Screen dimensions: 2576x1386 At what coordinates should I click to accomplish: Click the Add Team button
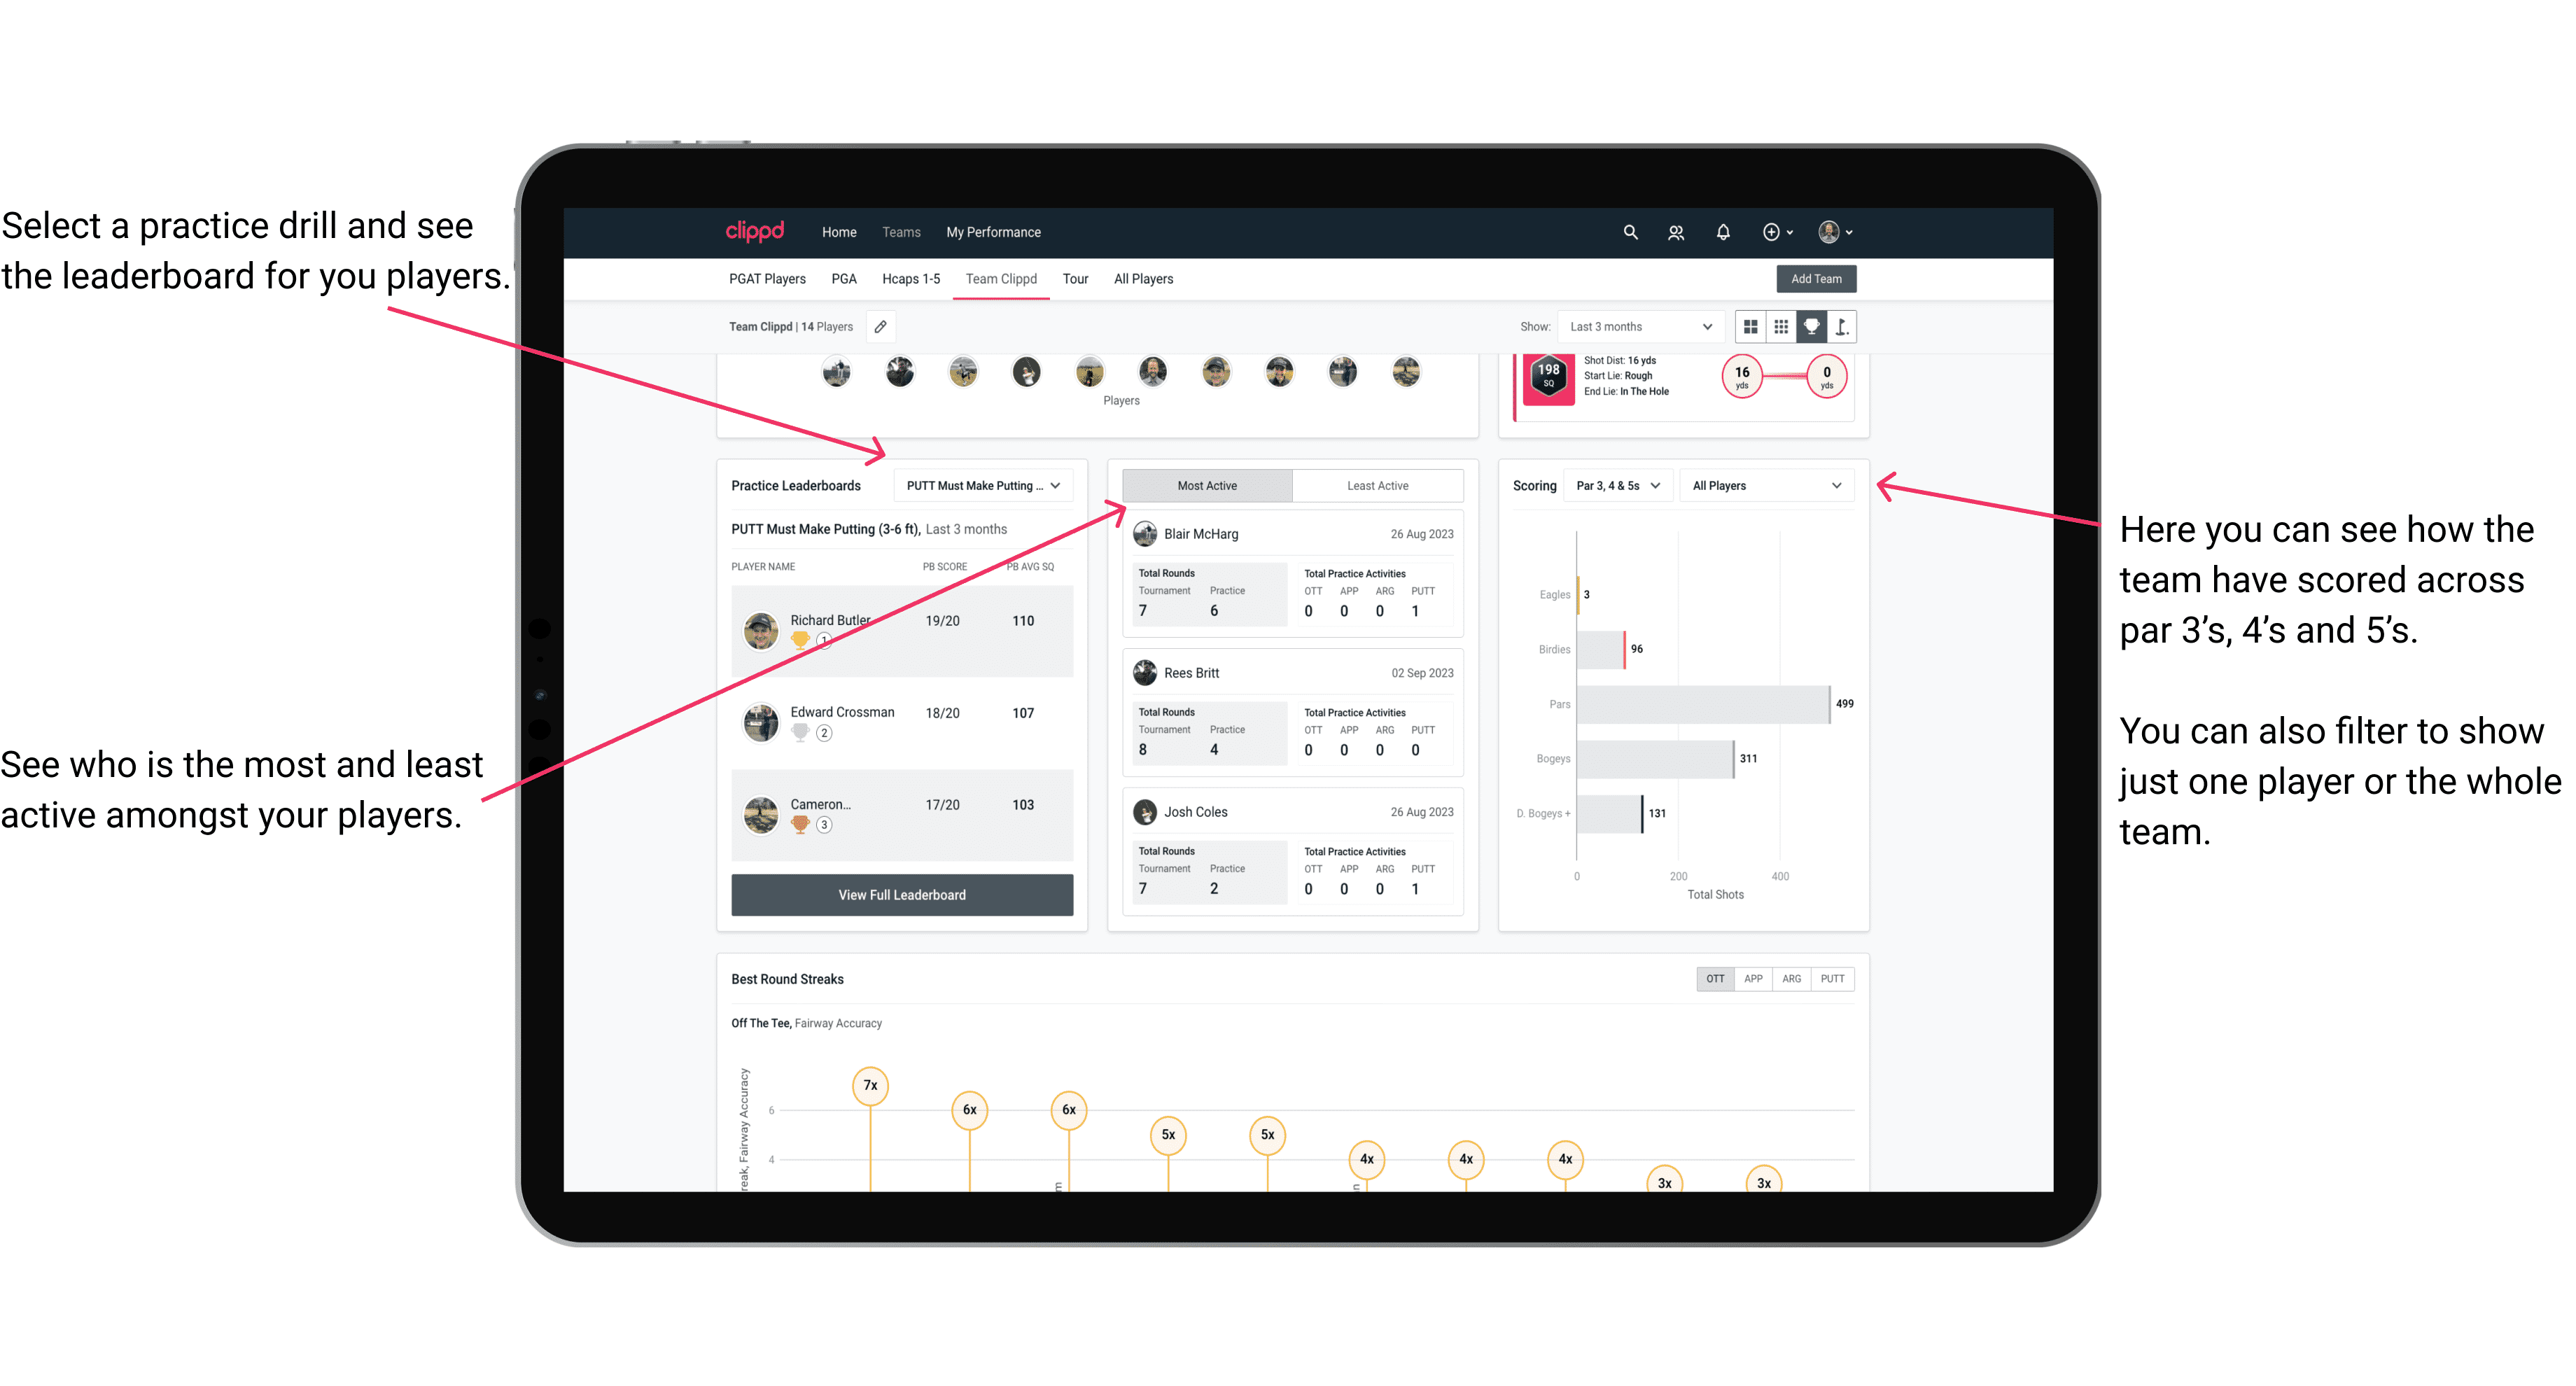pyautogui.click(x=1815, y=278)
